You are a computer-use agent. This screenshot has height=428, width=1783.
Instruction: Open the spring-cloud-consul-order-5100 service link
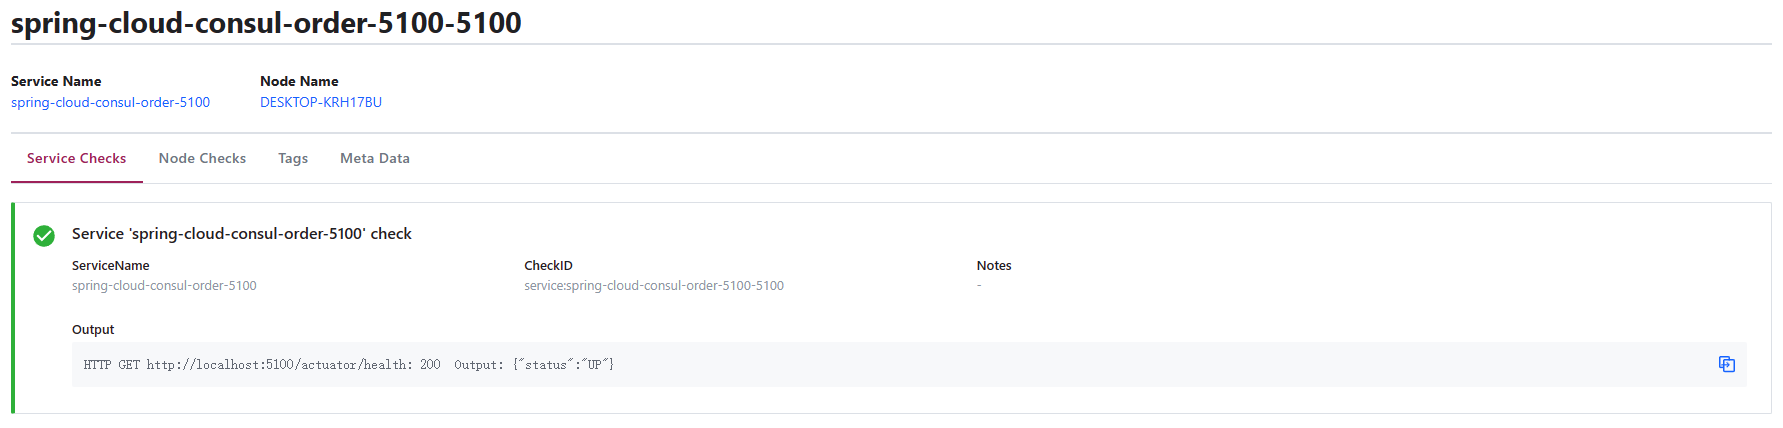(x=110, y=102)
